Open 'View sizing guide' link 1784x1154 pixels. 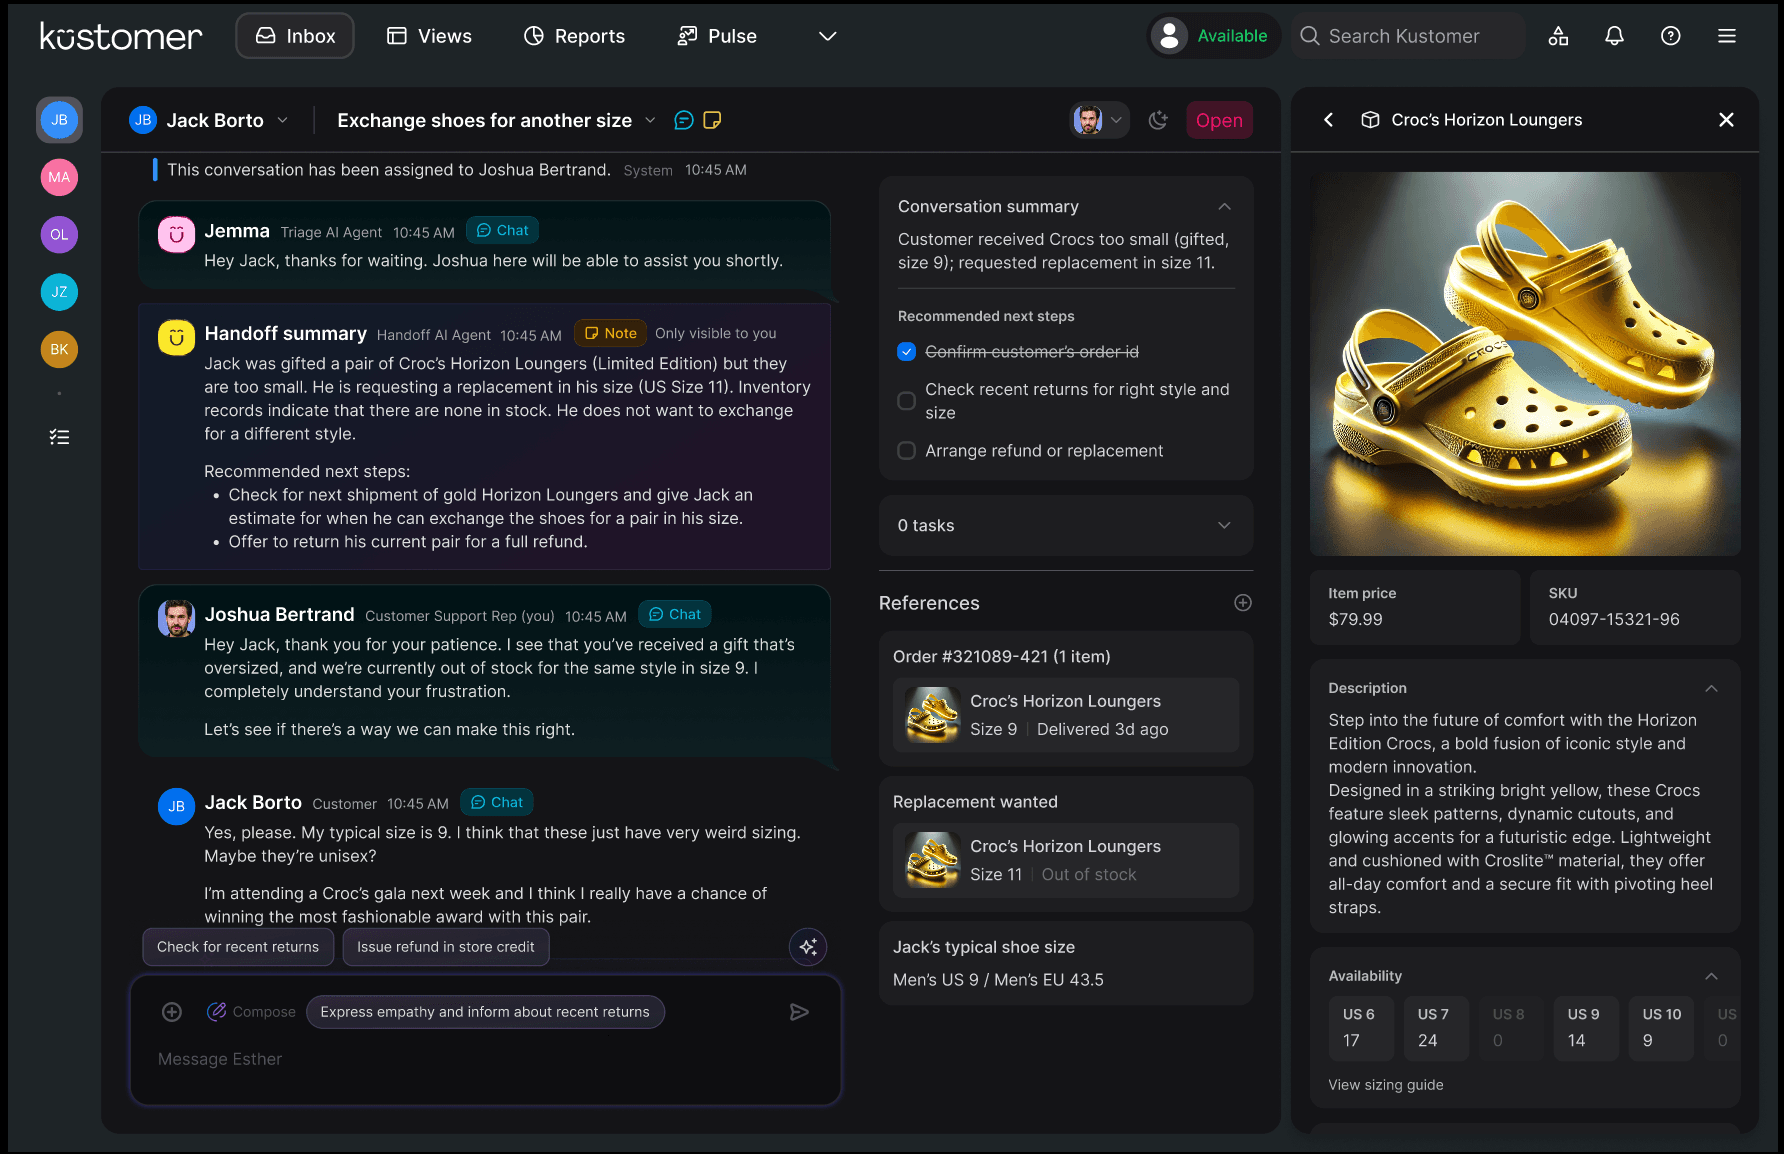1386,1084
